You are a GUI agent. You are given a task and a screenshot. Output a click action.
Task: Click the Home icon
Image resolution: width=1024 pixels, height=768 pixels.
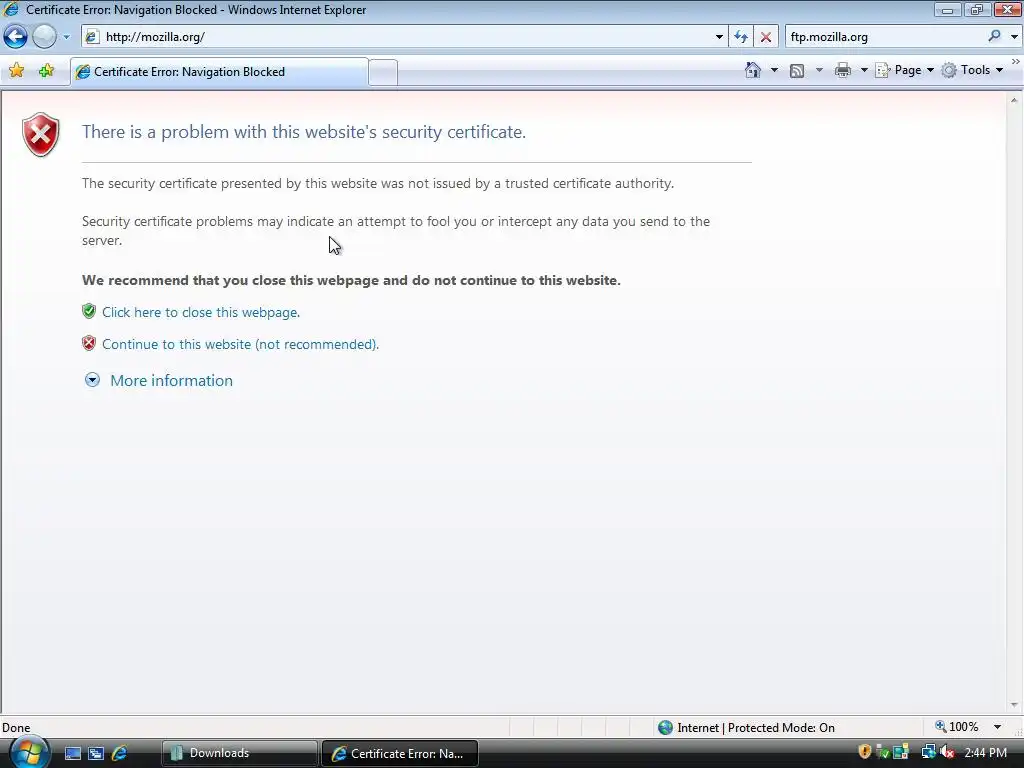pos(752,70)
